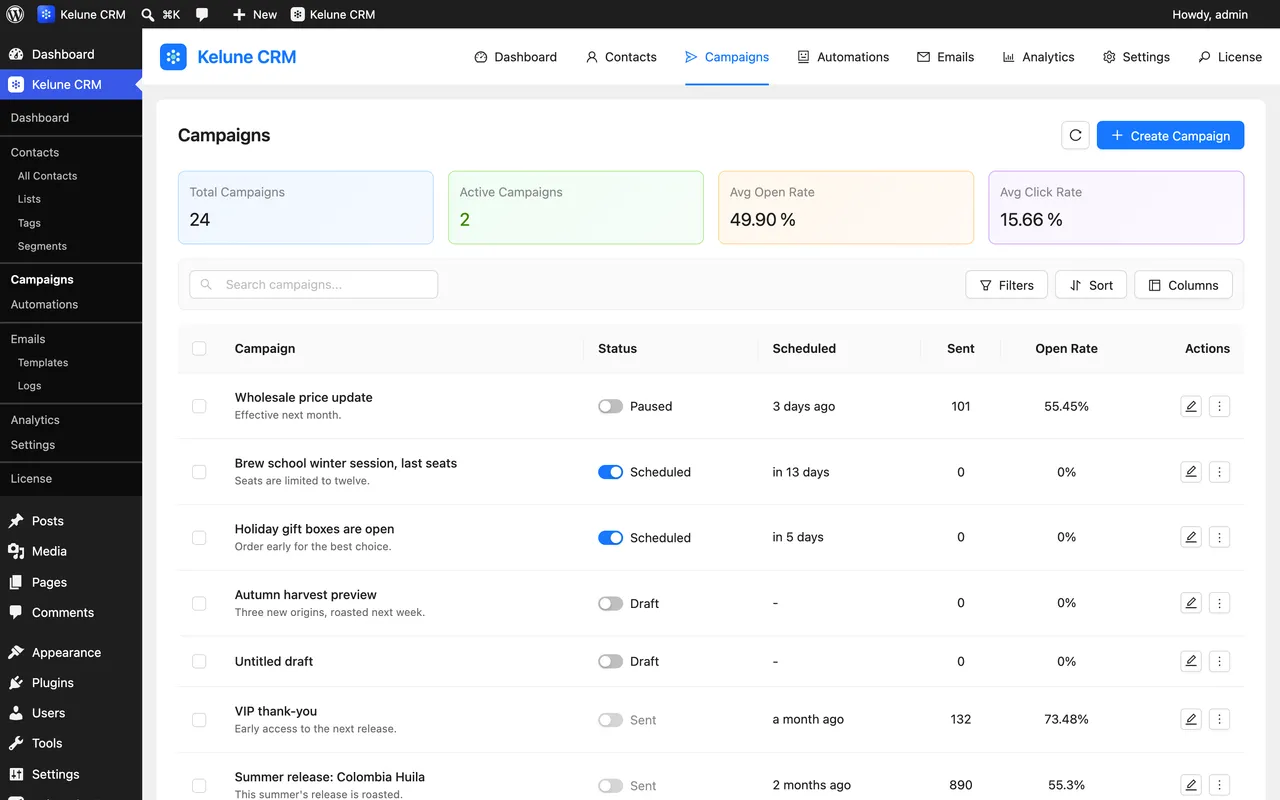Check the Untitled draft row checkbox
This screenshot has height=800, width=1280.
click(199, 661)
